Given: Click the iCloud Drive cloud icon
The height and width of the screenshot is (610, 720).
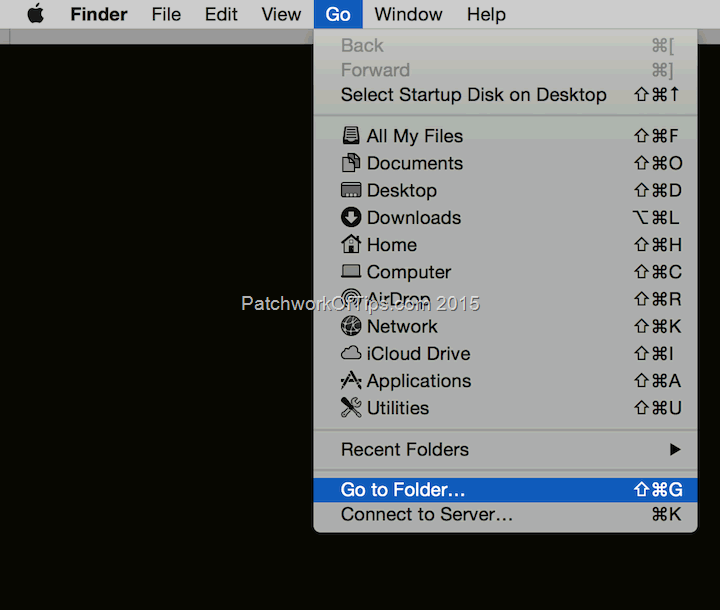Looking at the screenshot, I should coord(351,353).
